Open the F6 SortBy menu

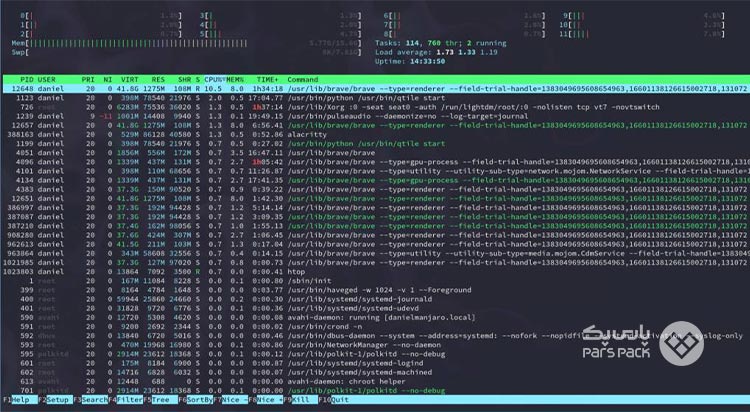199,400
